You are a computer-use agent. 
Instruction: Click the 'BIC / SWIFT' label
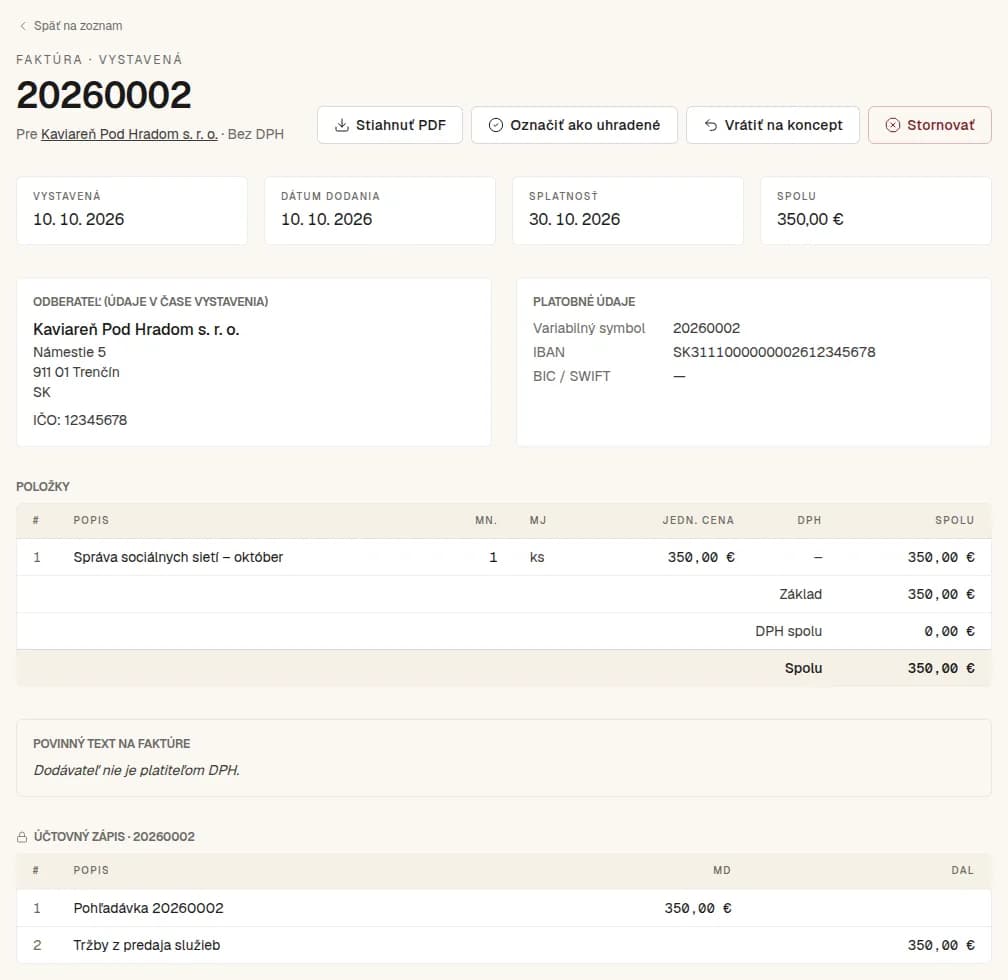tap(572, 376)
